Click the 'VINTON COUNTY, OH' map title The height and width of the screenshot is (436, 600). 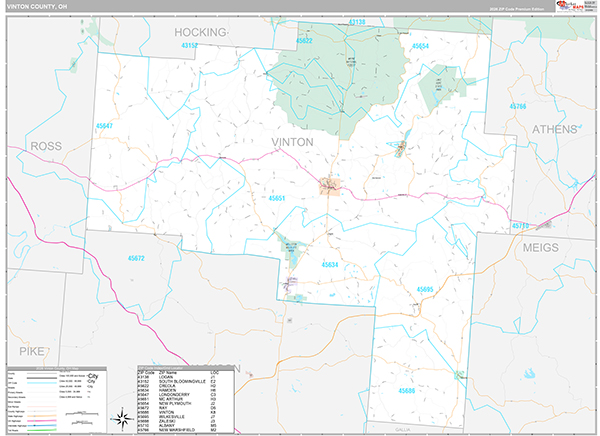37,7
